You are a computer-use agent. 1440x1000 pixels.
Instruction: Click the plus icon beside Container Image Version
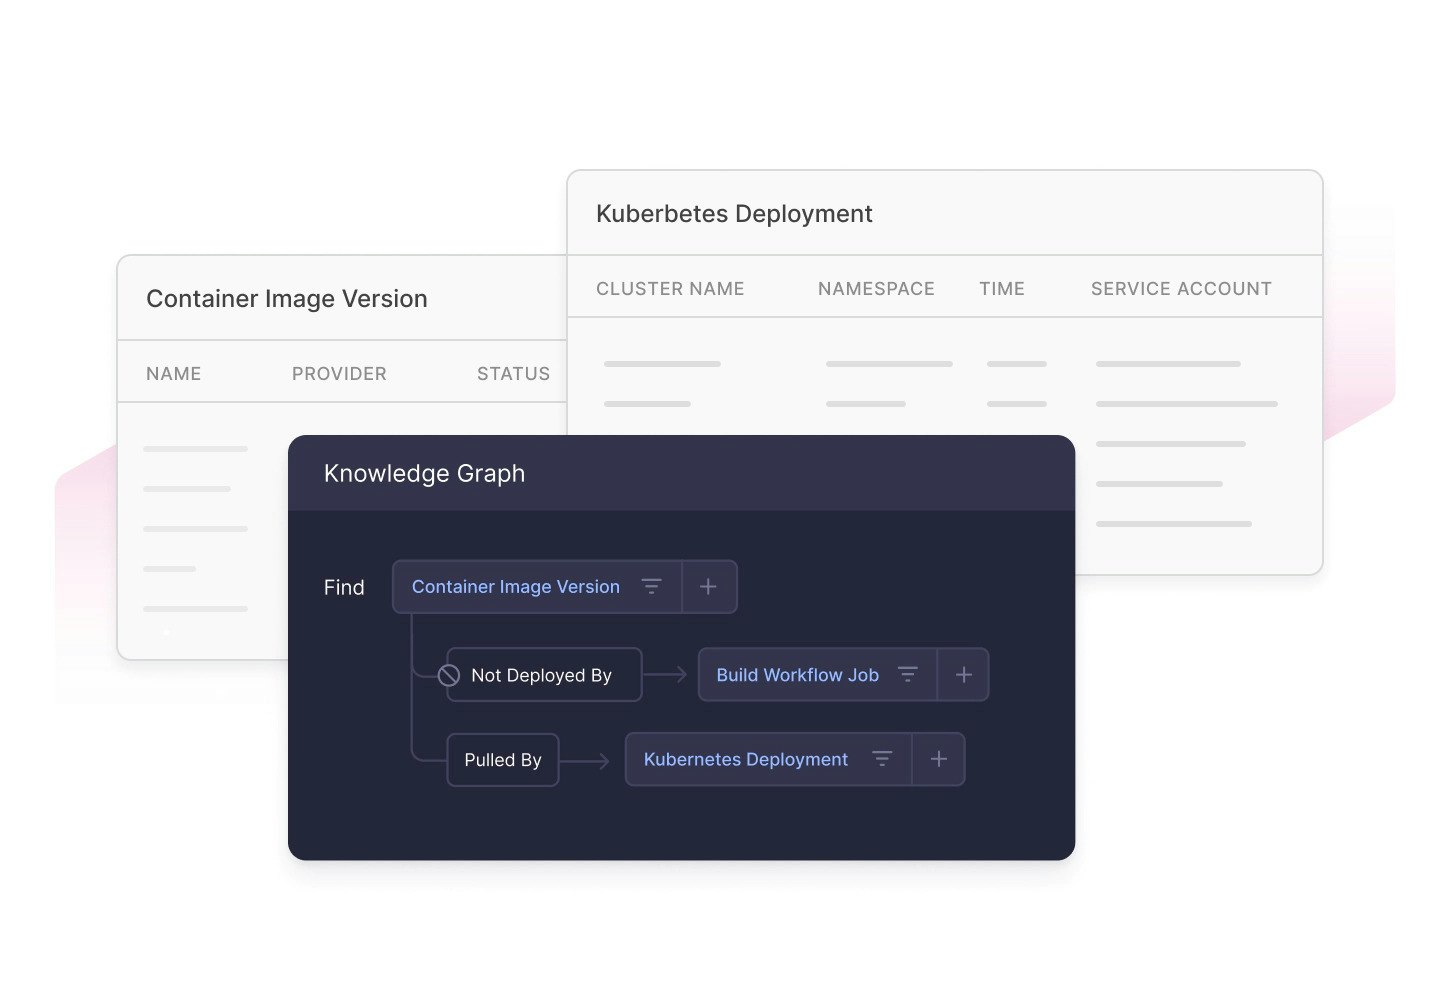709,587
